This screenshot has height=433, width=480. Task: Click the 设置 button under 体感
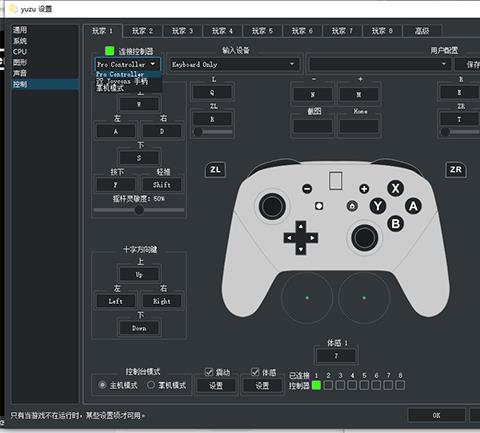[262, 386]
